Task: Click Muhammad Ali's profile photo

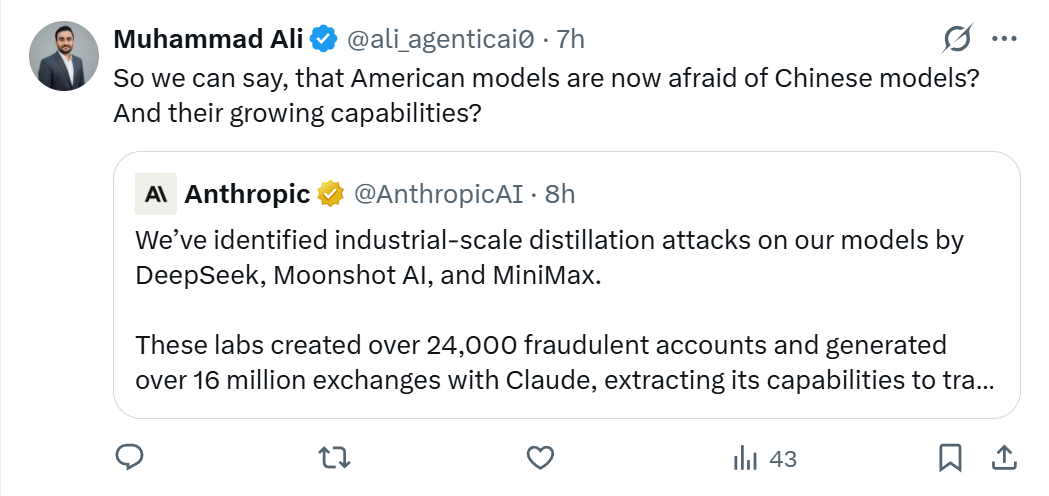Action: (x=64, y=56)
